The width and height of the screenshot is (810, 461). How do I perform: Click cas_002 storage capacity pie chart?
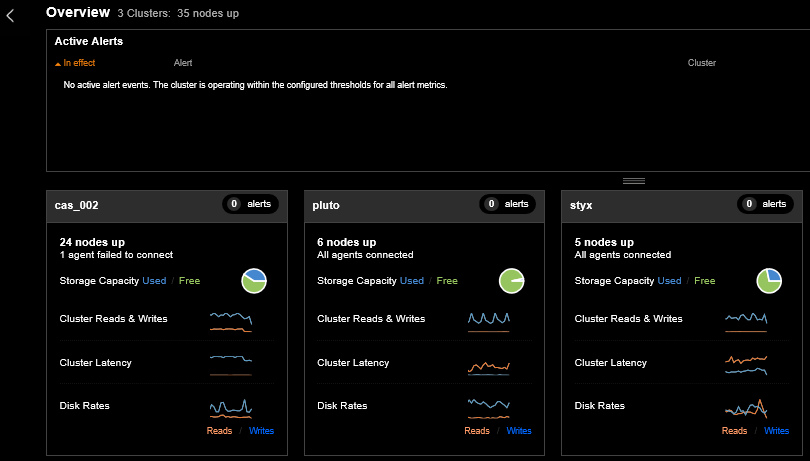point(254,281)
